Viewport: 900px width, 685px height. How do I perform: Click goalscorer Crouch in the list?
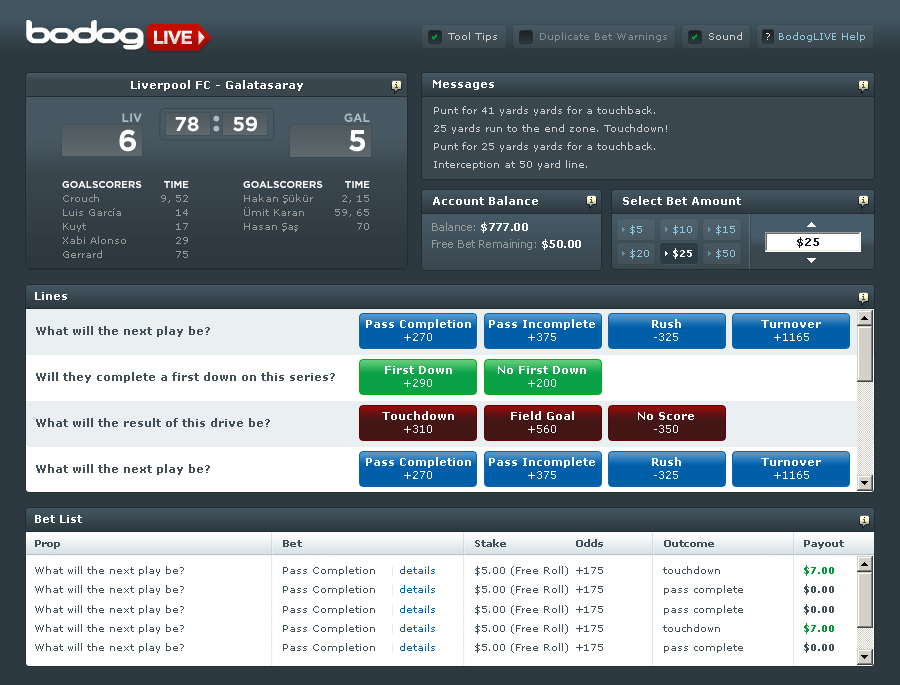81,199
